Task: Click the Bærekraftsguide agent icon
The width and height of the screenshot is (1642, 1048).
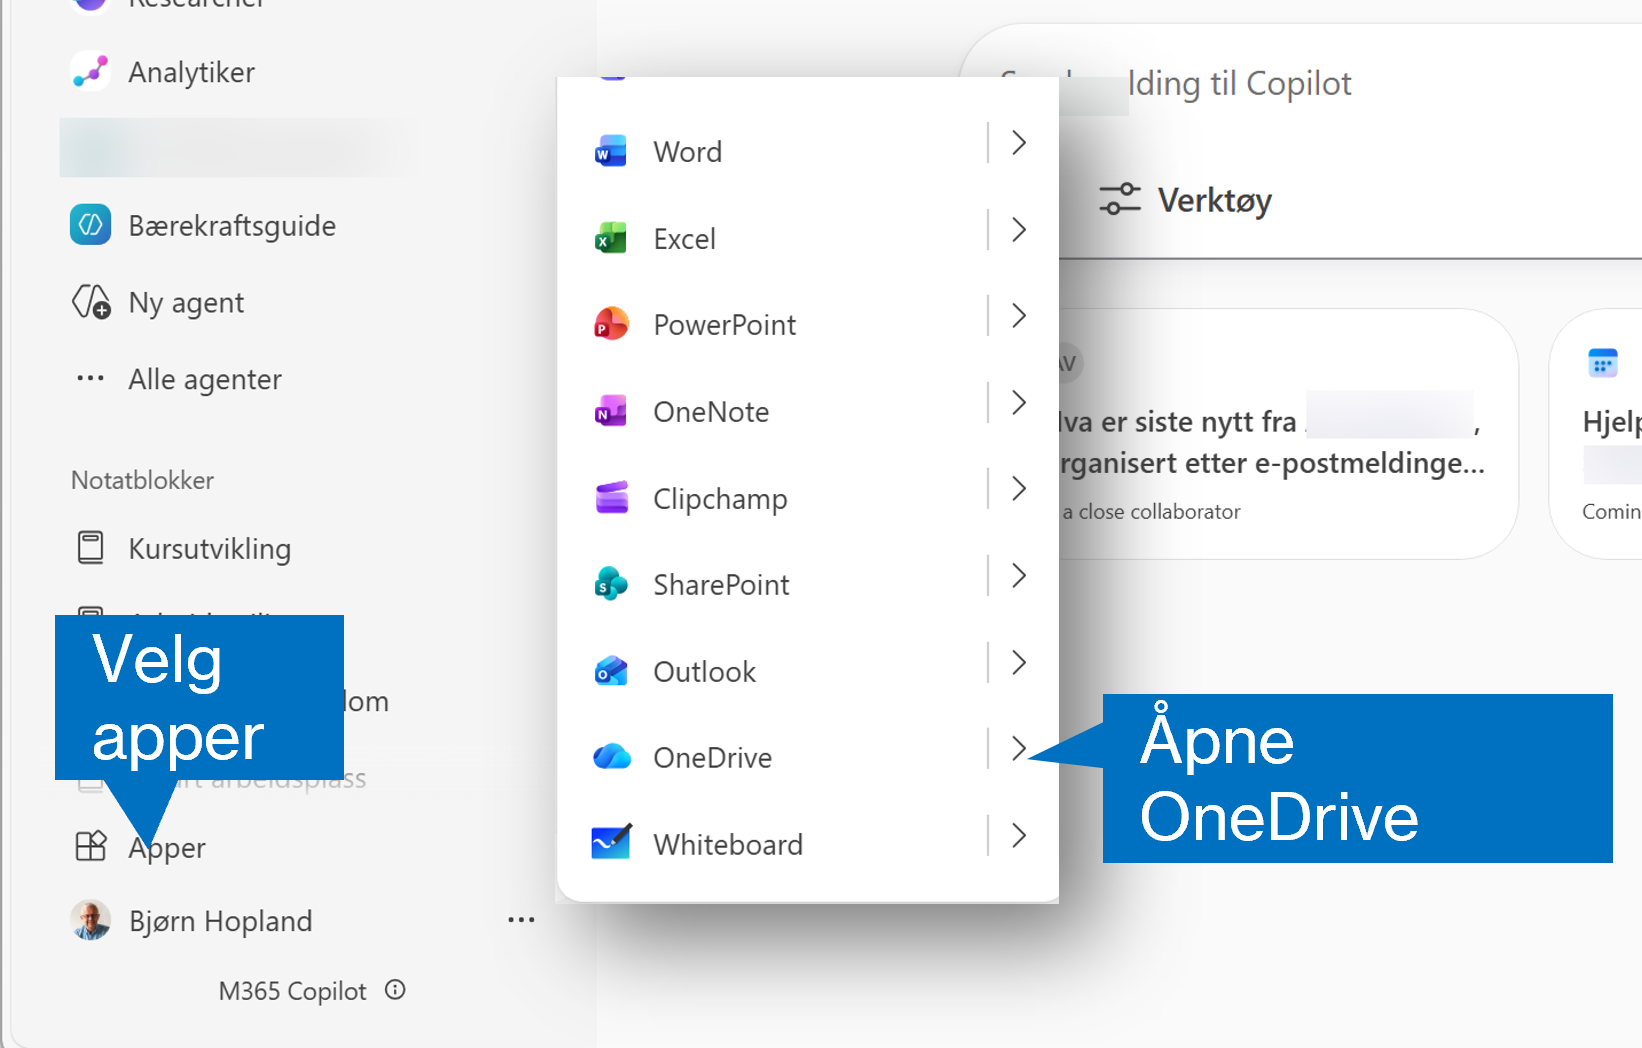Action: tap(90, 225)
